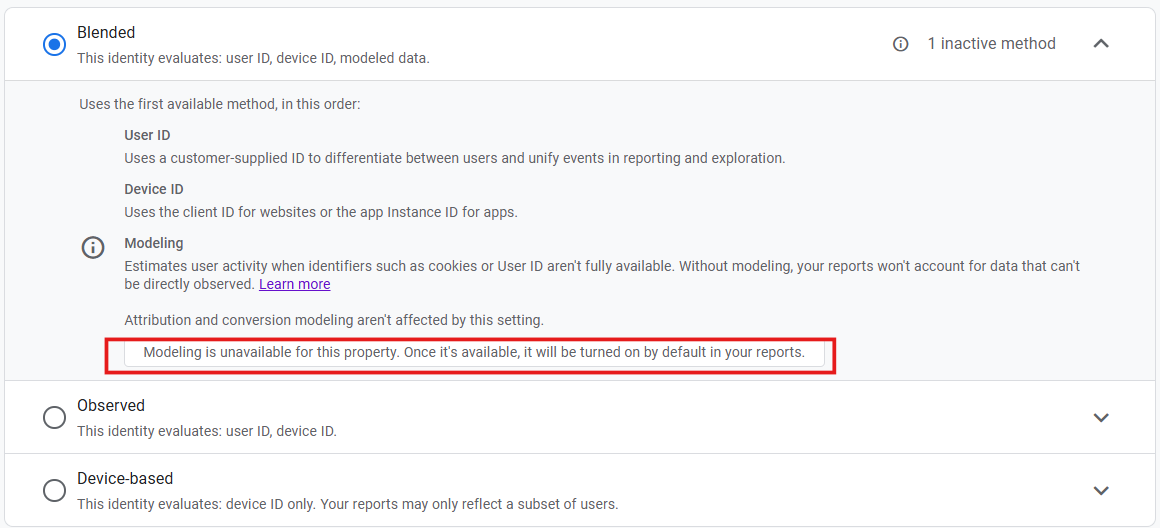The image size is (1160, 528).
Task: Select the Observed radio button
Action: (55, 418)
